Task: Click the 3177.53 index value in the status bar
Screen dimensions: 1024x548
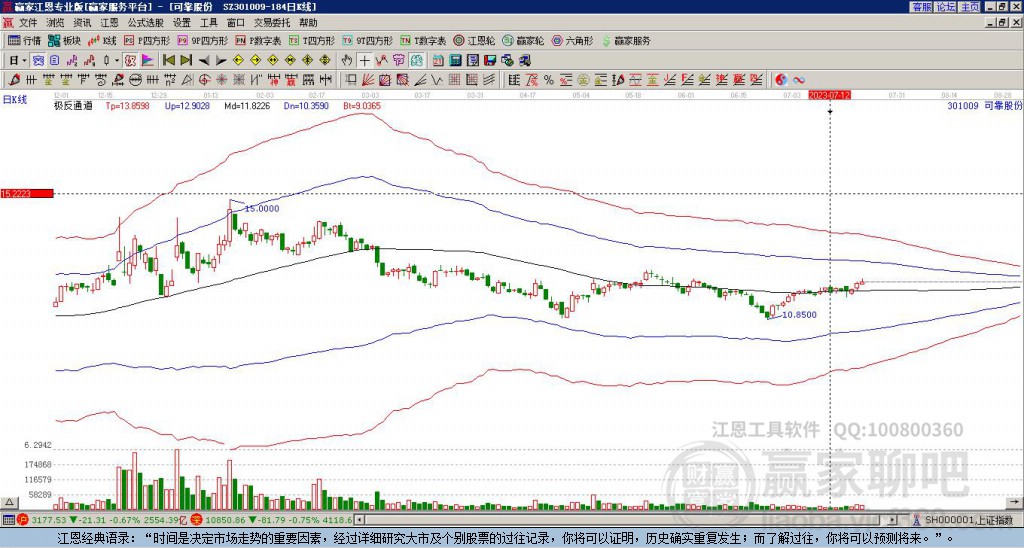Action: pos(49,520)
